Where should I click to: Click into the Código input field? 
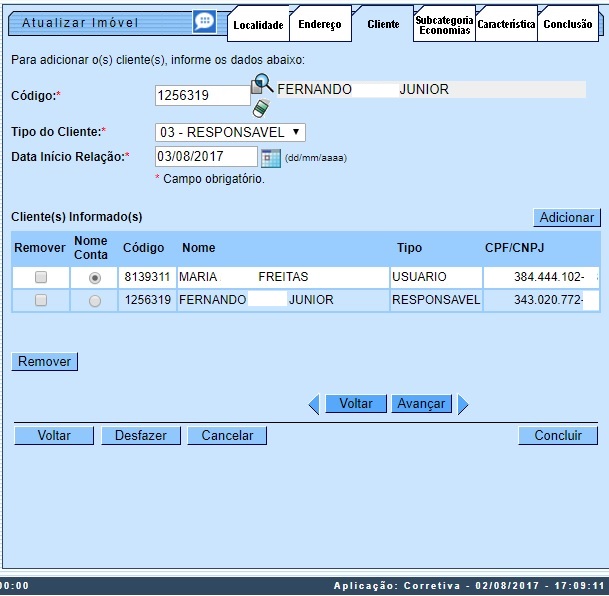[202, 95]
